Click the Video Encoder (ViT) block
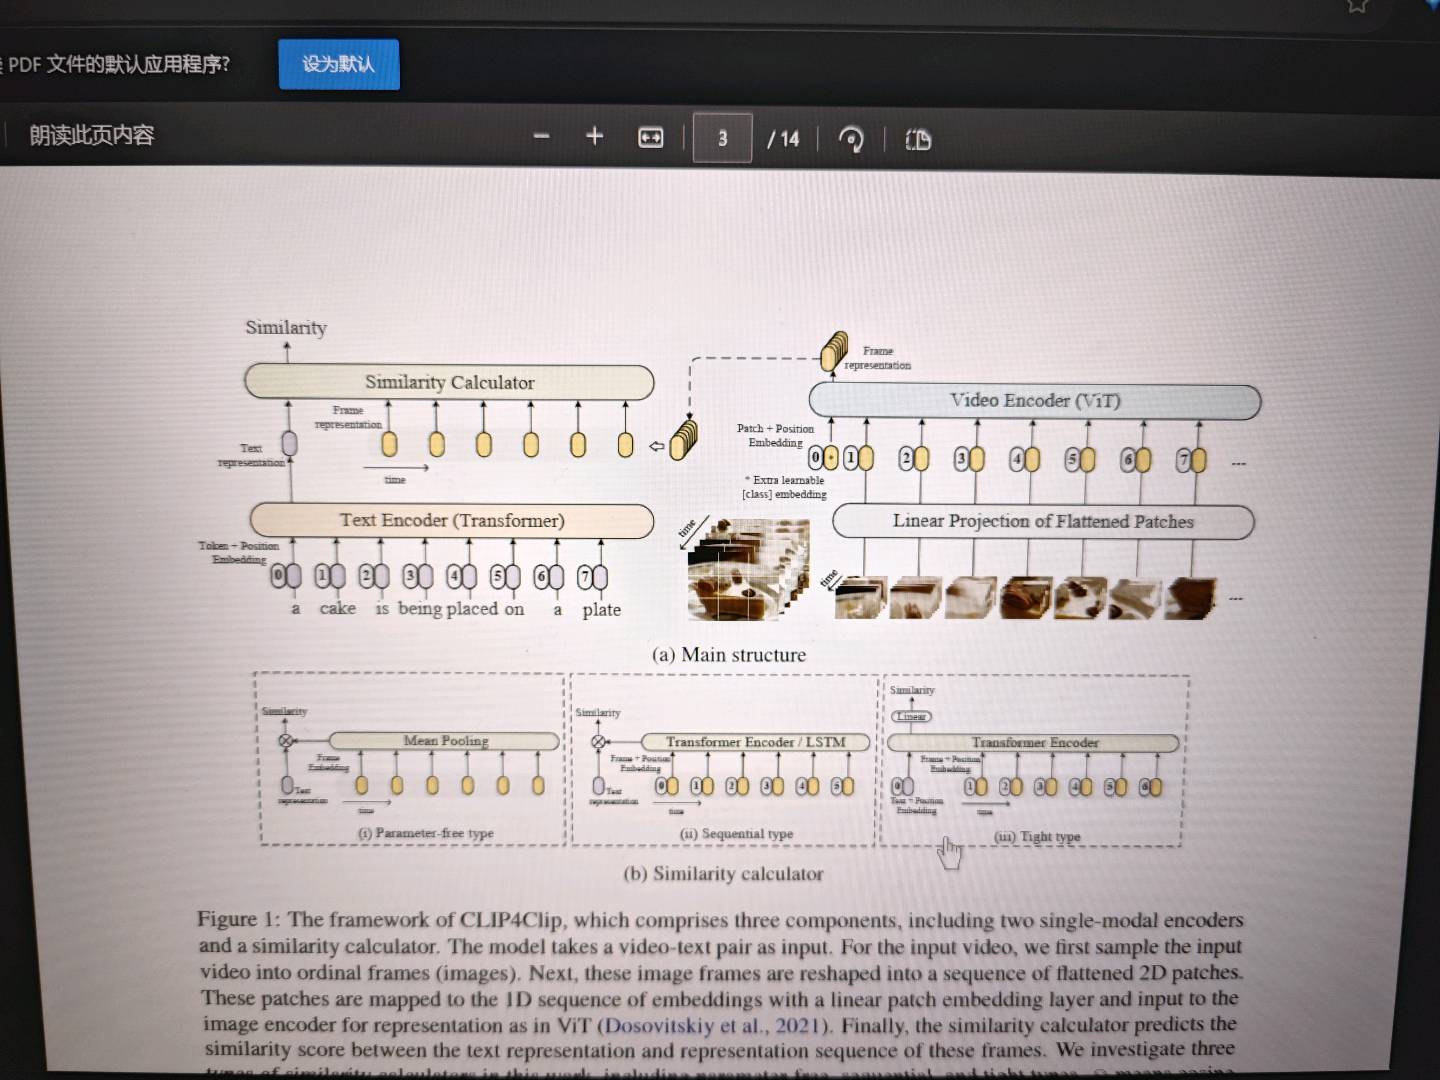 tap(1034, 401)
